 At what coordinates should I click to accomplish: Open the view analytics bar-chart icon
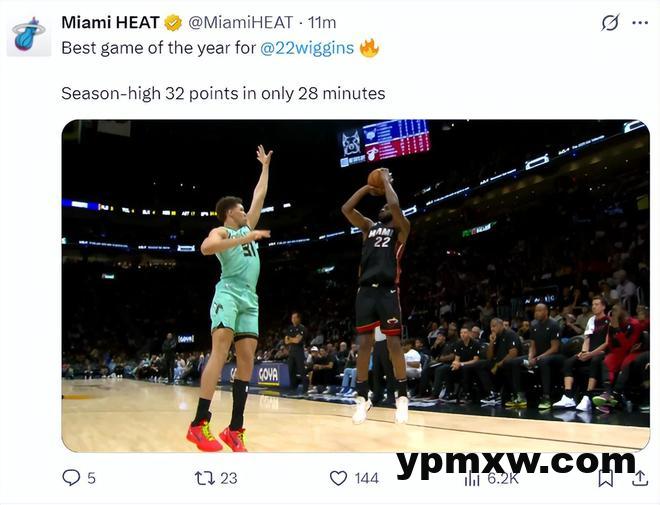[472, 479]
